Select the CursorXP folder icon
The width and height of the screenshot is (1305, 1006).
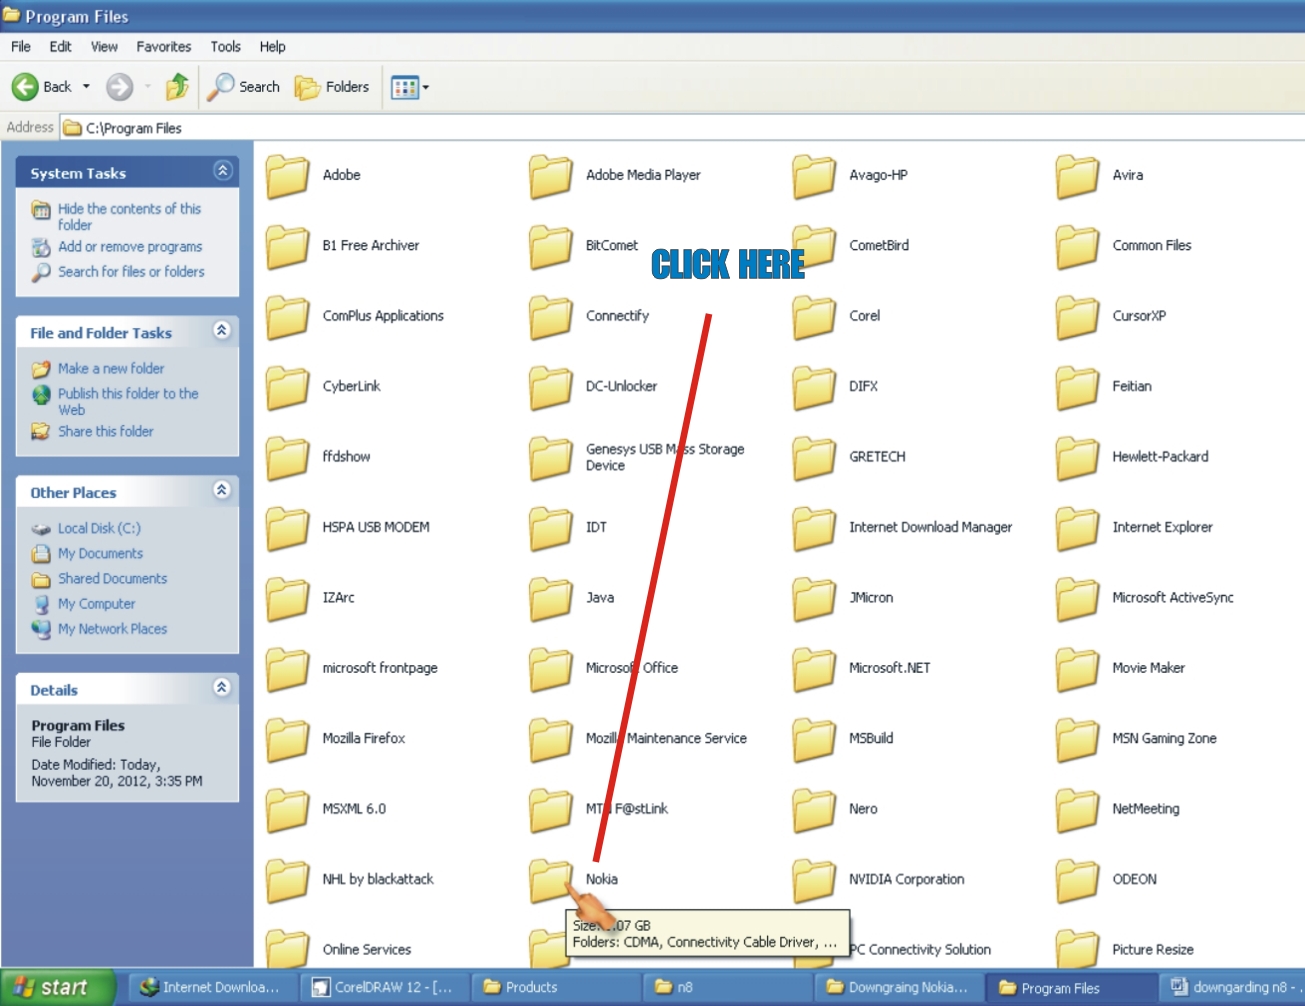(x=1078, y=317)
